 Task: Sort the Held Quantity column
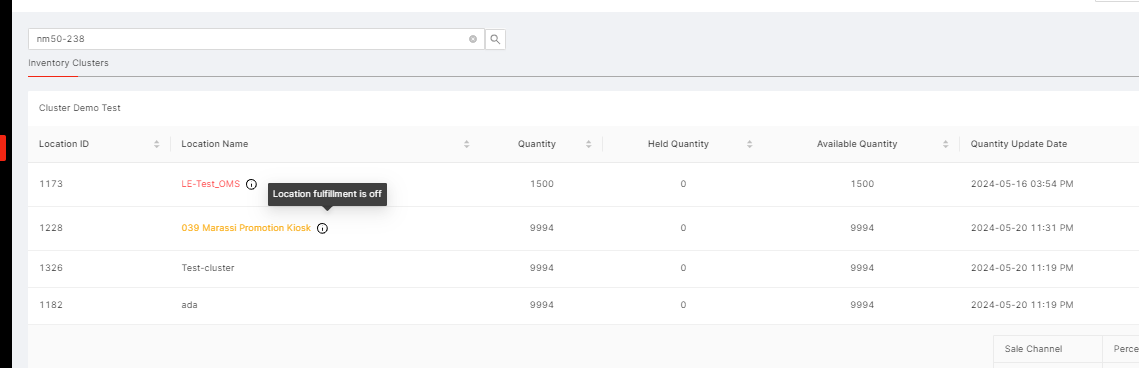click(750, 144)
